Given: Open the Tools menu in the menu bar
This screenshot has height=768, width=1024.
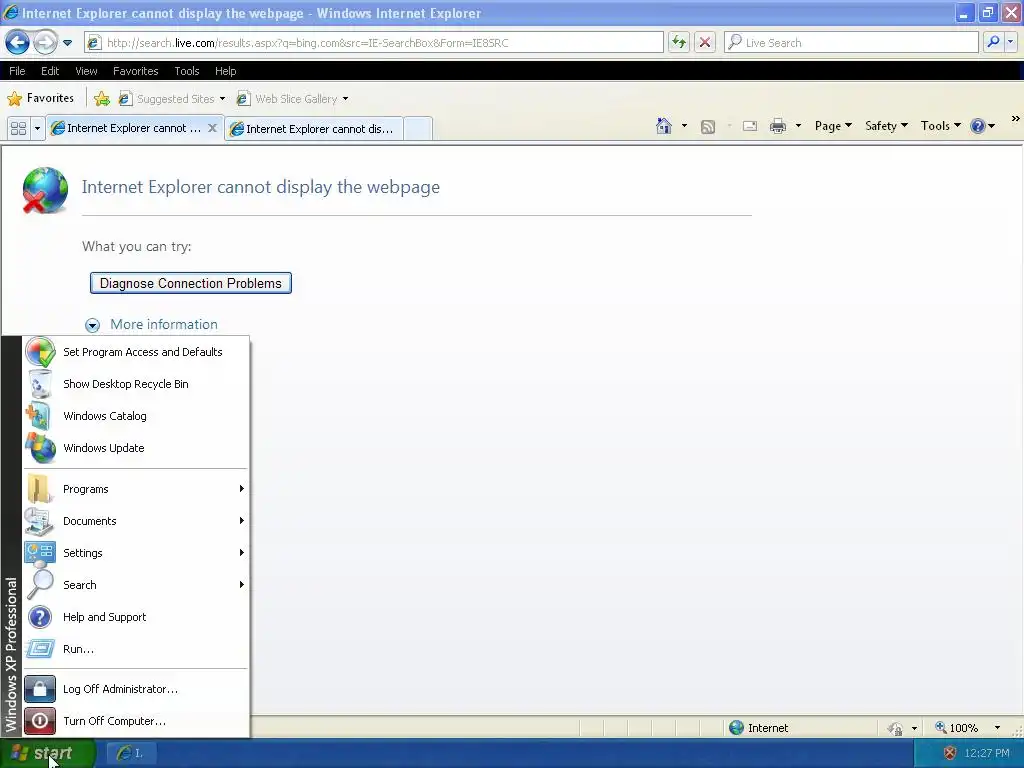Looking at the screenshot, I should [187, 71].
